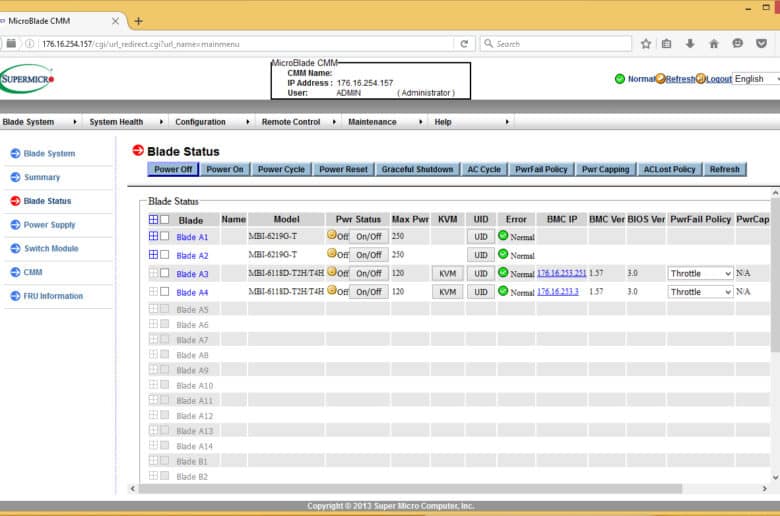Click the Blade System sidebar arrow icon
The image size is (780, 516).
pyautogui.click(x=15, y=153)
